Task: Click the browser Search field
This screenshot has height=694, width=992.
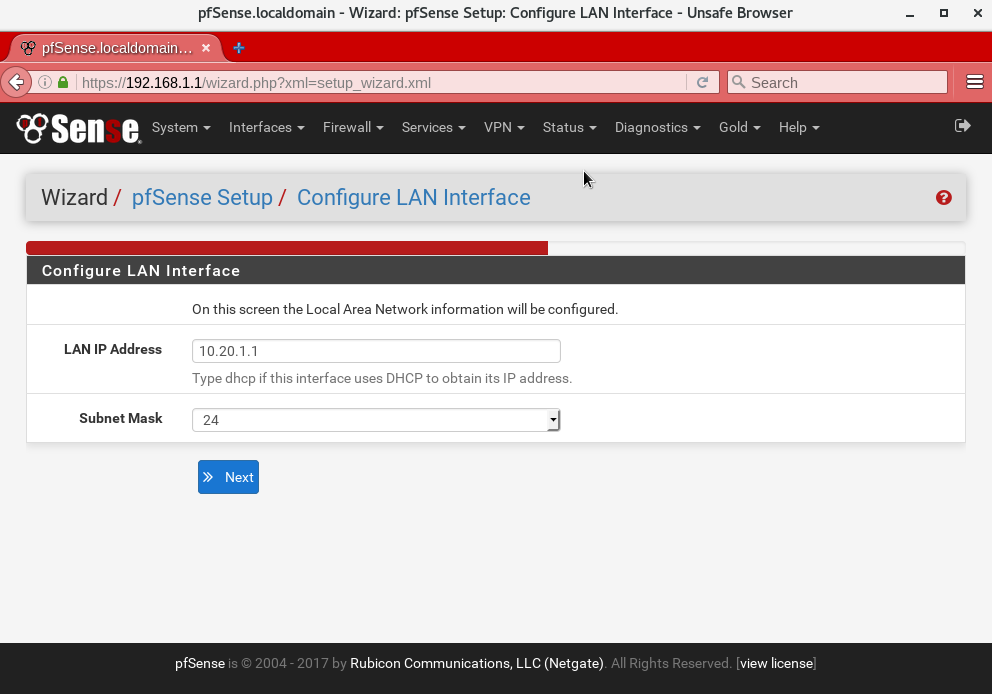Action: point(837,83)
